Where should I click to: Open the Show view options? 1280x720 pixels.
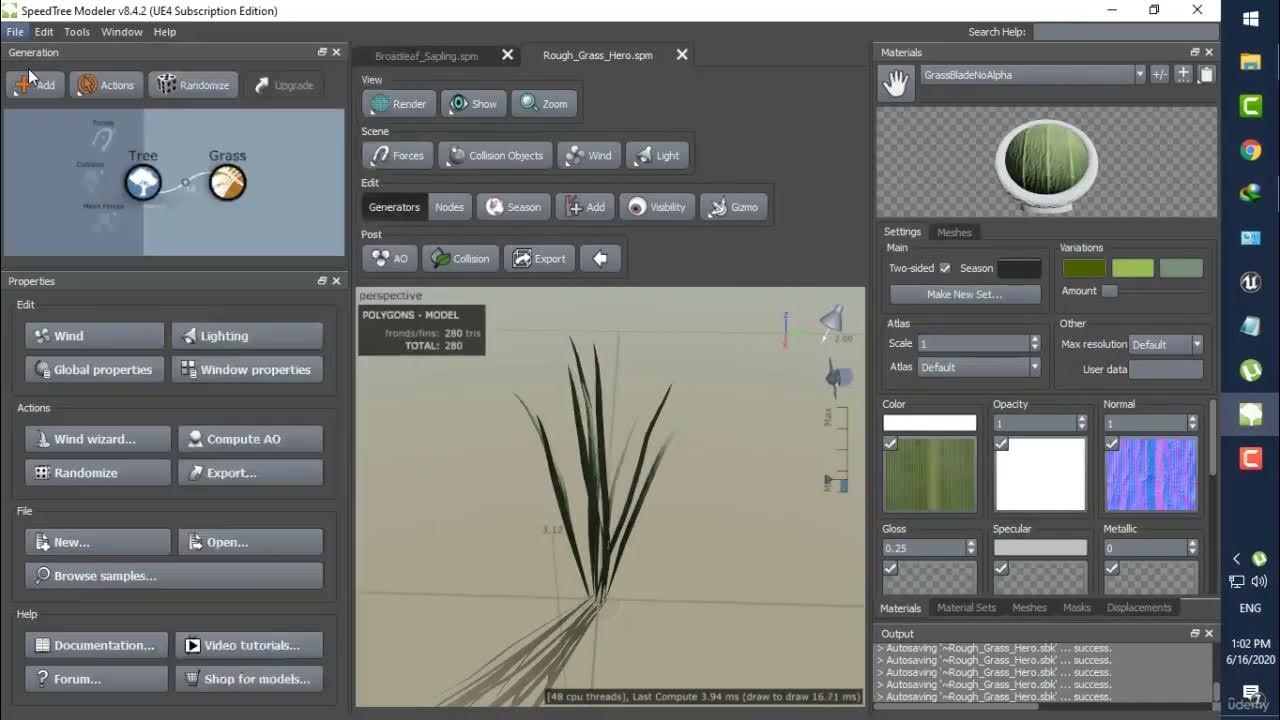pos(473,104)
